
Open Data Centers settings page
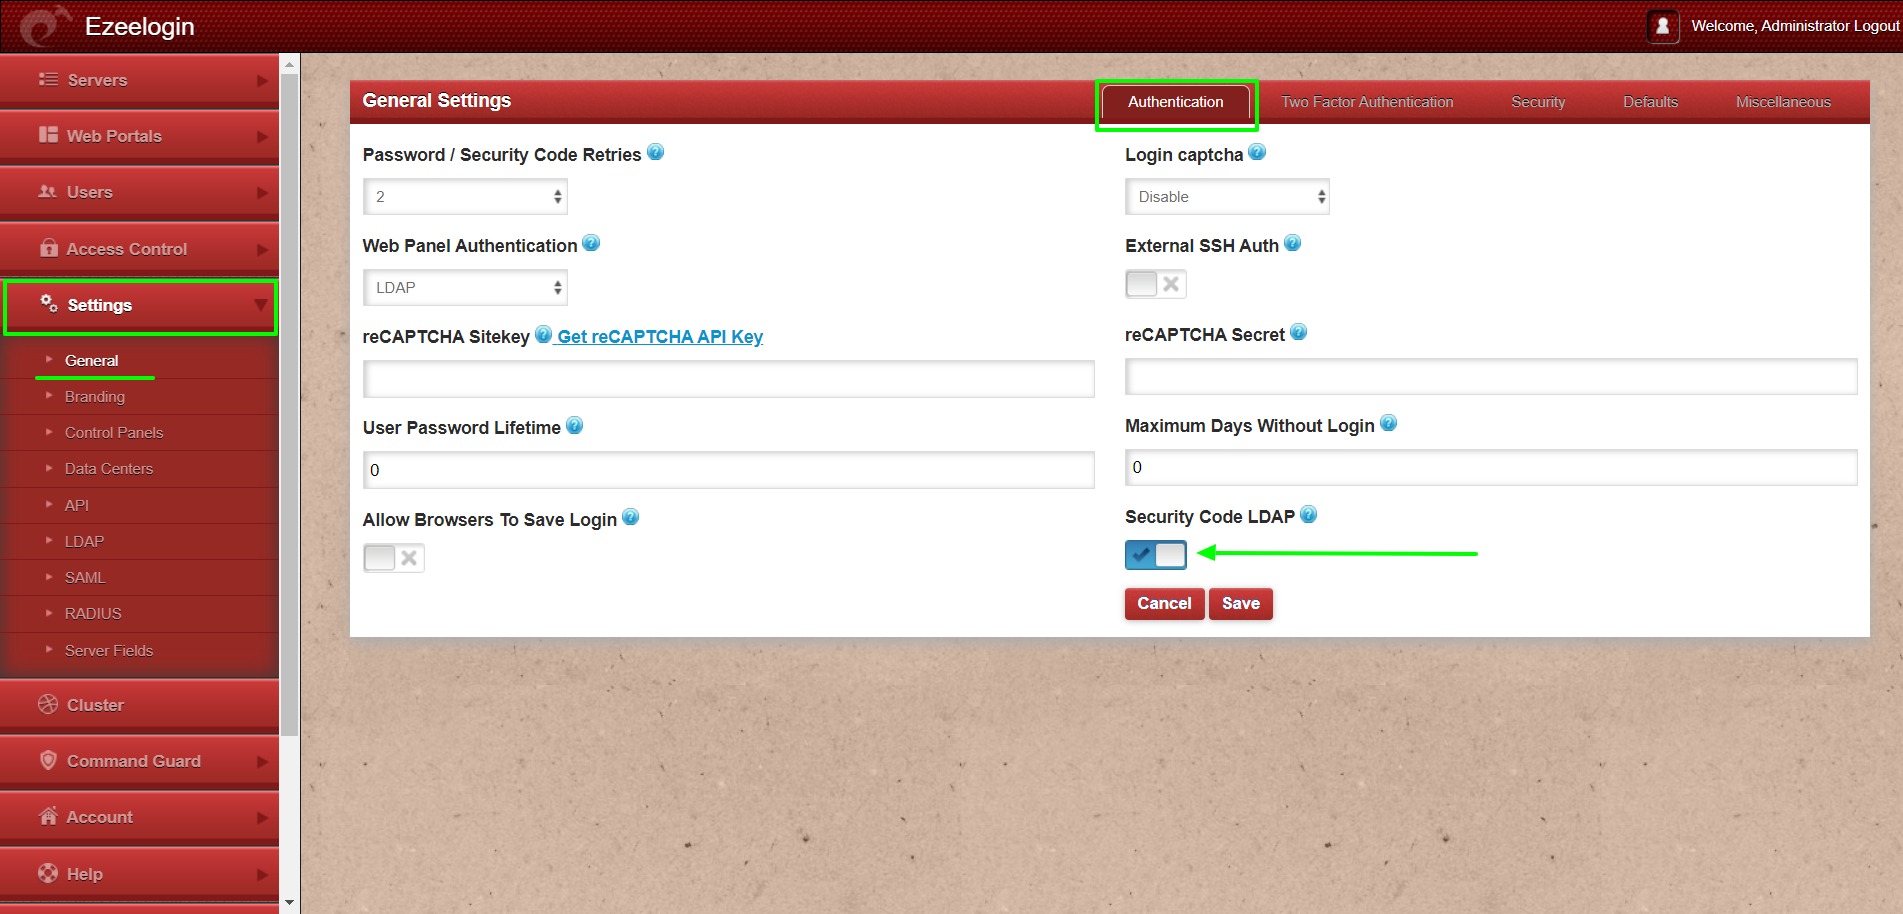pyautogui.click(x=109, y=468)
